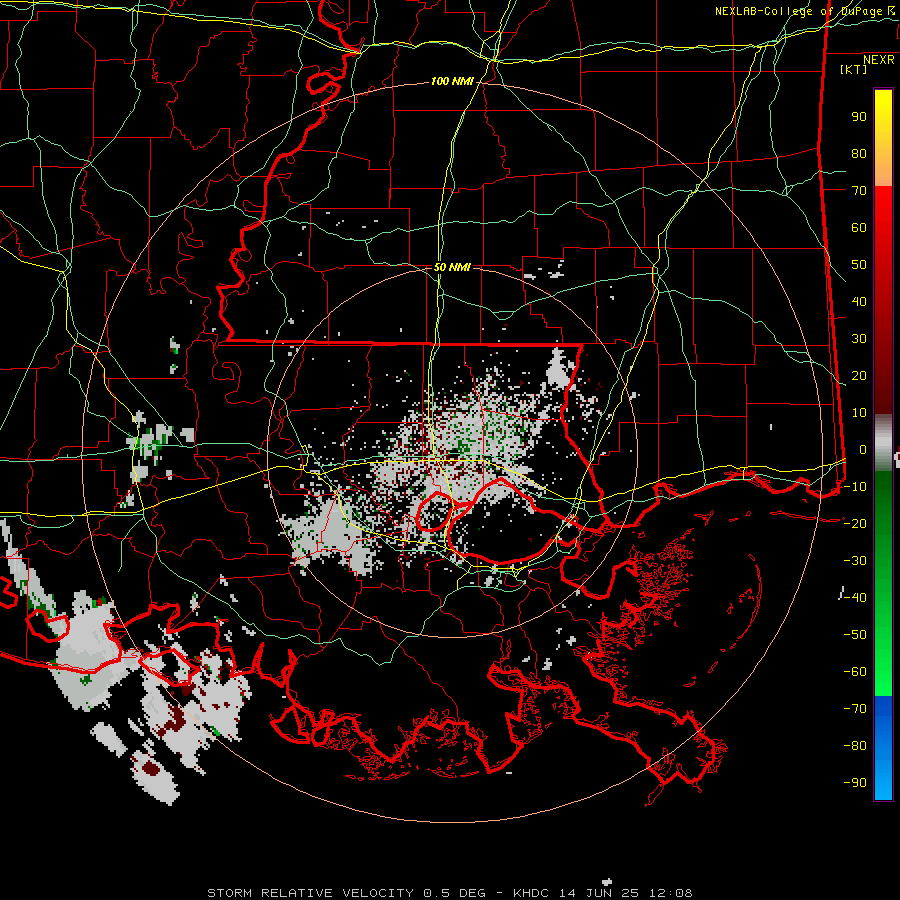Click the "[KT]" units label
Viewport: 900px width, 900px height.
click(853, 69)
